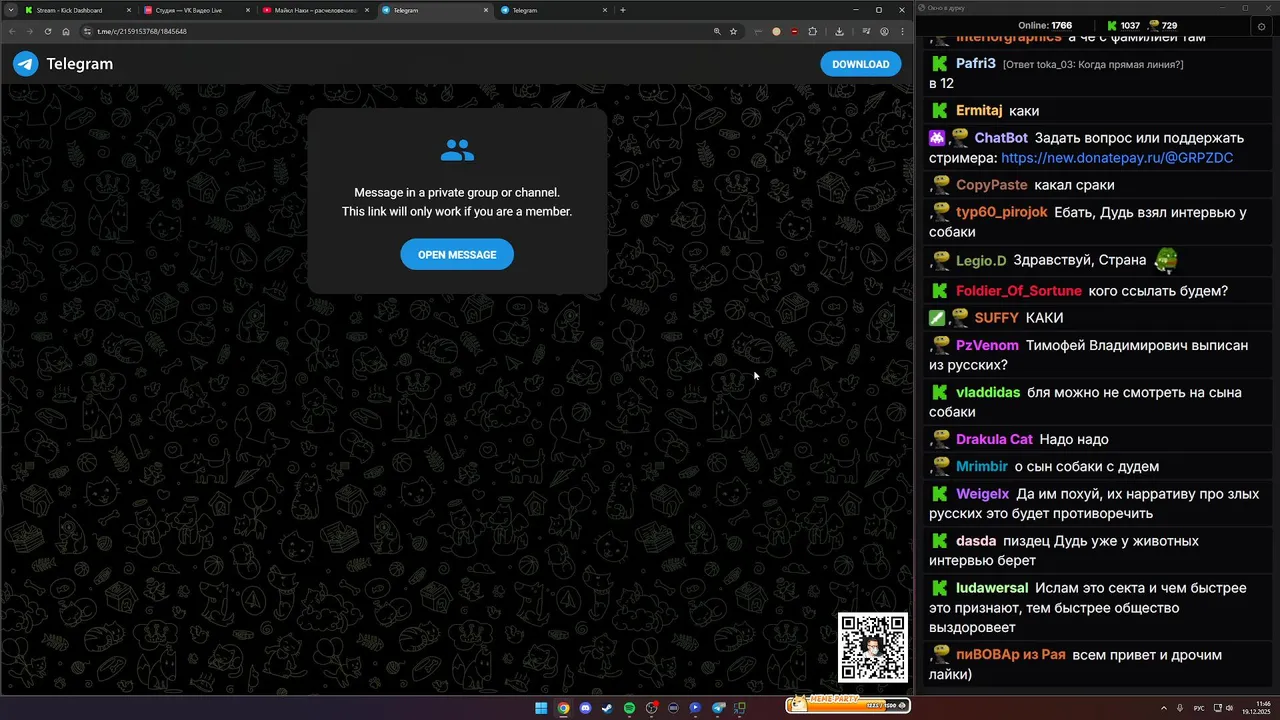Click the microphone icon in system tray
Viewport: 1280px width, 720px height.
coord(1181,708)
